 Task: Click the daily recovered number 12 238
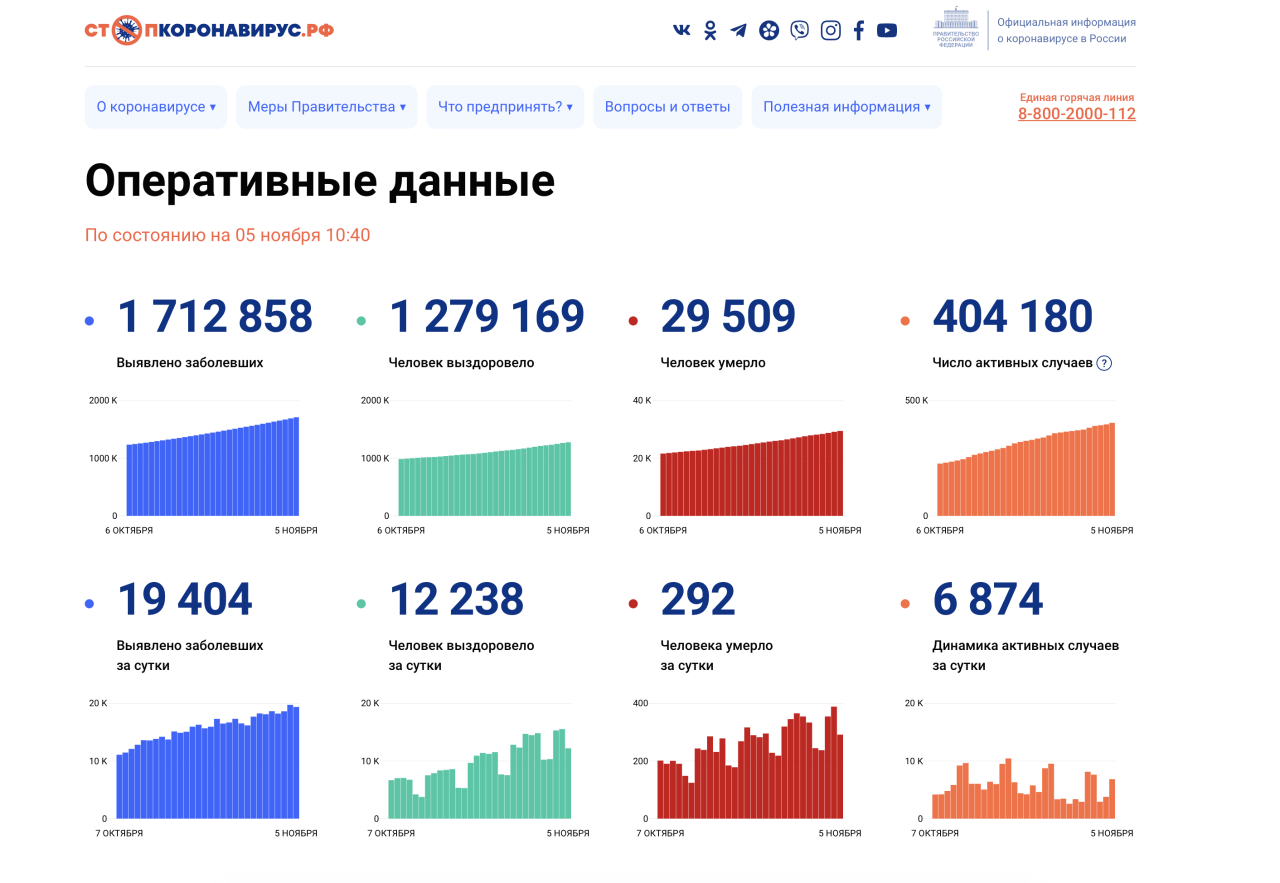click(456, 600)
